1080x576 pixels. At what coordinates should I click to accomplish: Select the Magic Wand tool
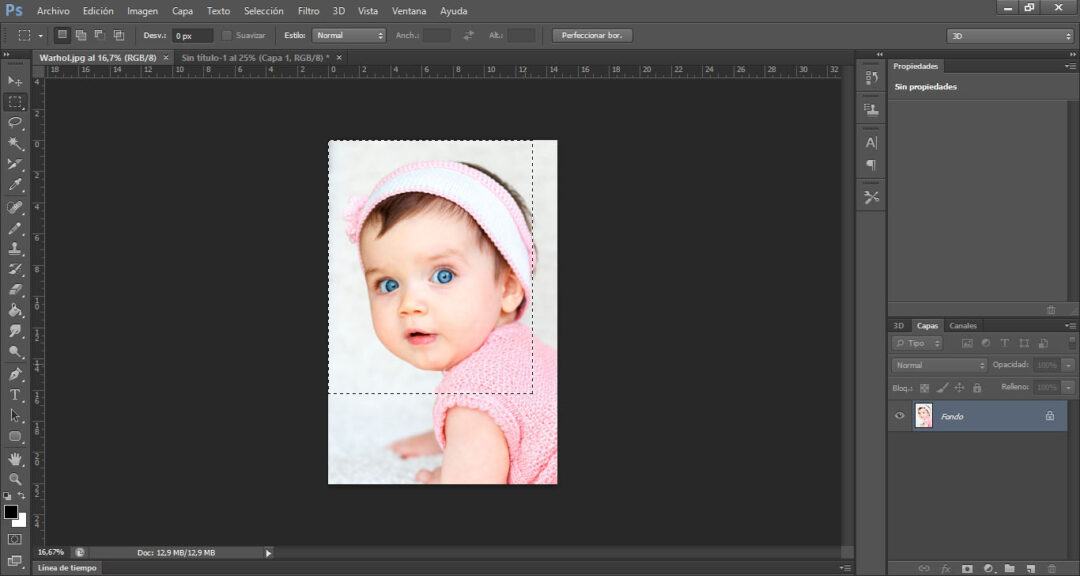tap(14, 143)
